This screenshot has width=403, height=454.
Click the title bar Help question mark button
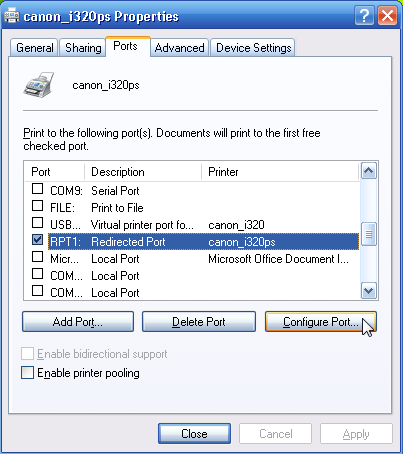point(364,16)
